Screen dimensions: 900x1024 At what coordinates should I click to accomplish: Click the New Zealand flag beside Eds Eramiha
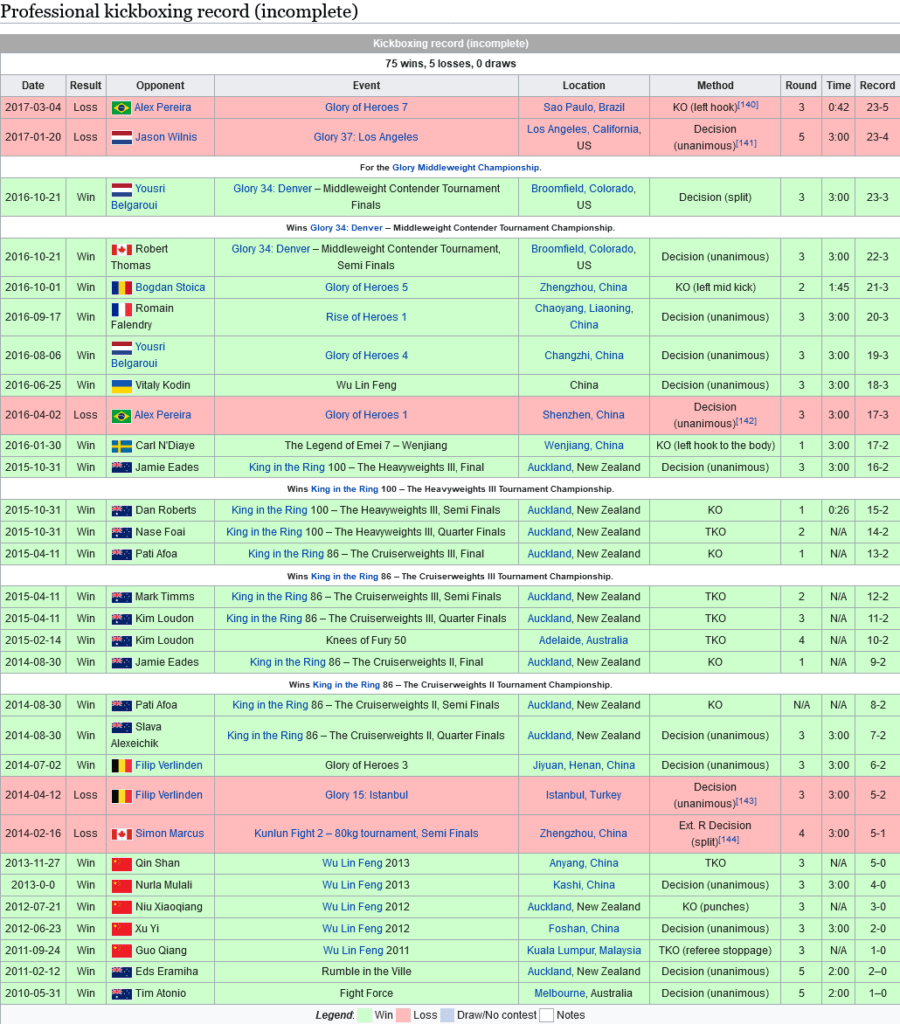pyautogui.click(x=121, y=972)
